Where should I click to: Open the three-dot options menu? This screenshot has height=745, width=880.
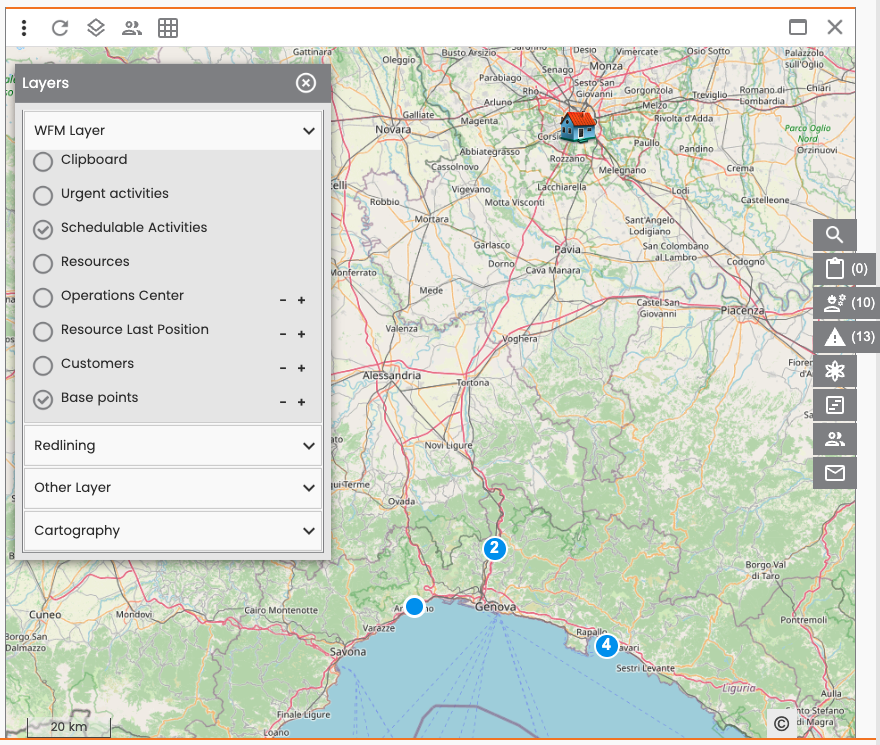click(24, 28)
